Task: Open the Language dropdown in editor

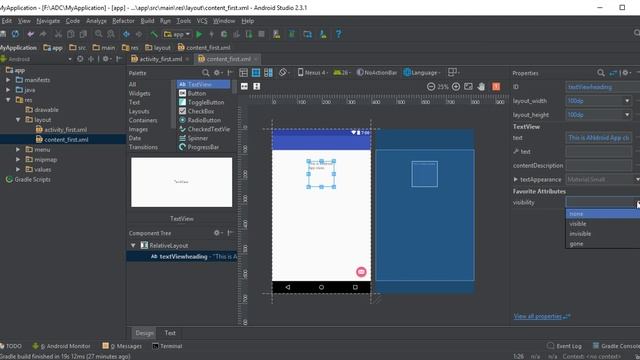Action: pyautogui.click(x=422, y=73)
